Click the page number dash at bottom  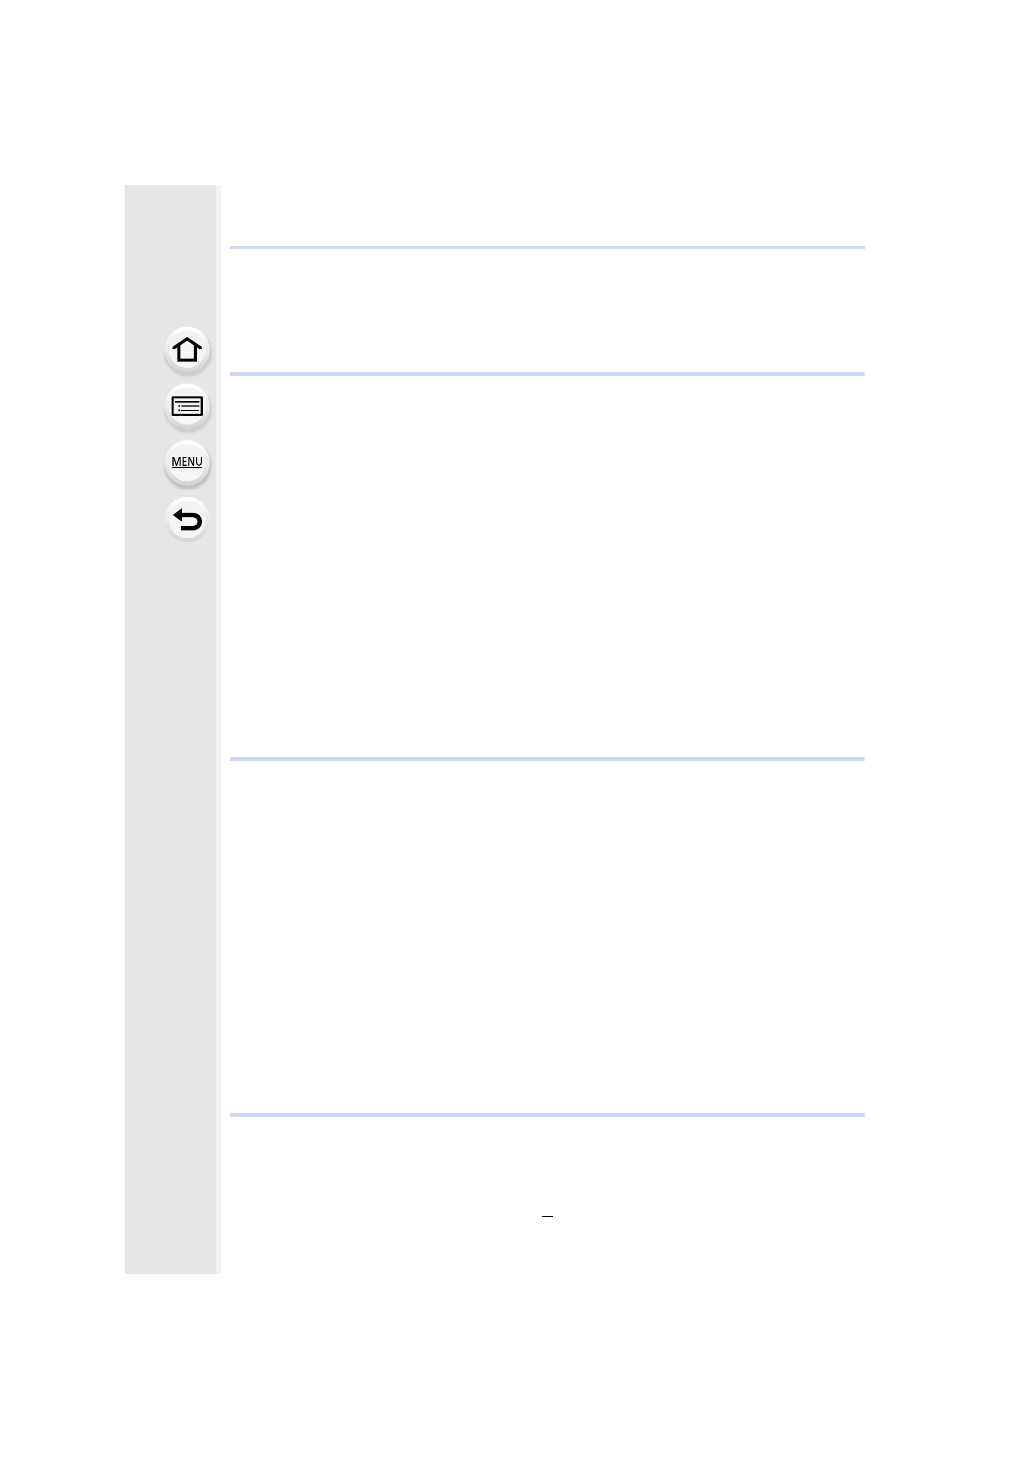tap(547, 1216)
